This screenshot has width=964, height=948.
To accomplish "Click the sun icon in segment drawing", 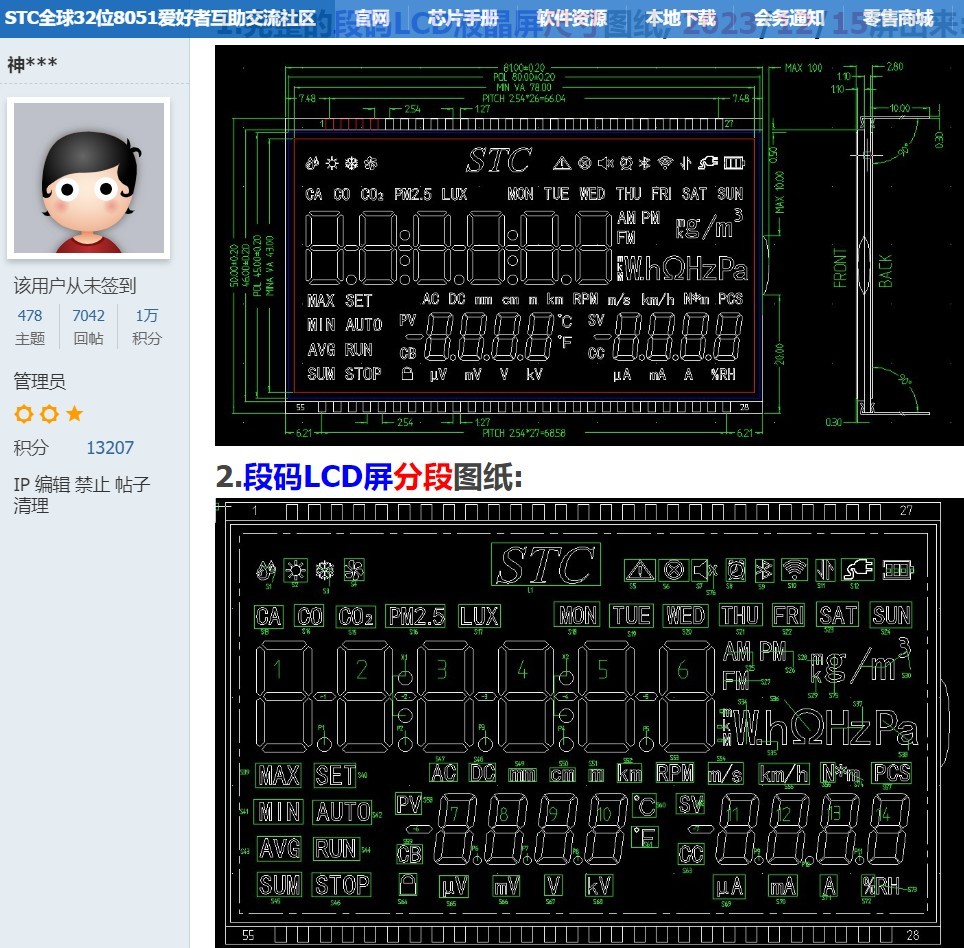I will (x=296, y=571).
